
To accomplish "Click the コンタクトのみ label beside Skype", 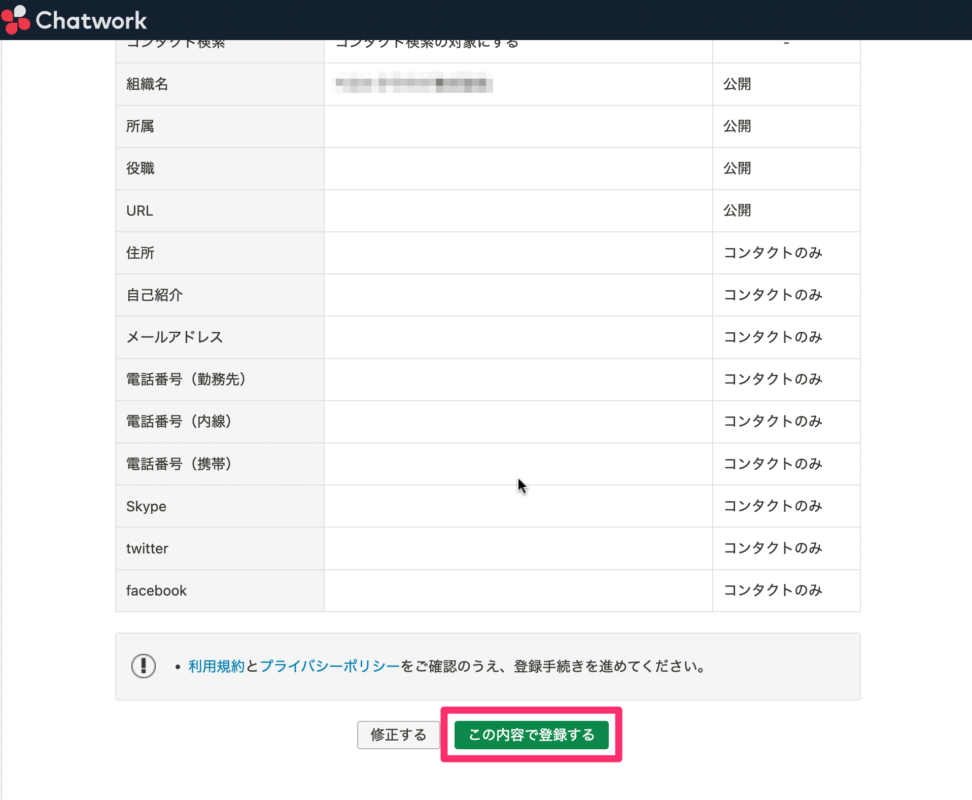I will pyautogui.click(x=775, y=506).
